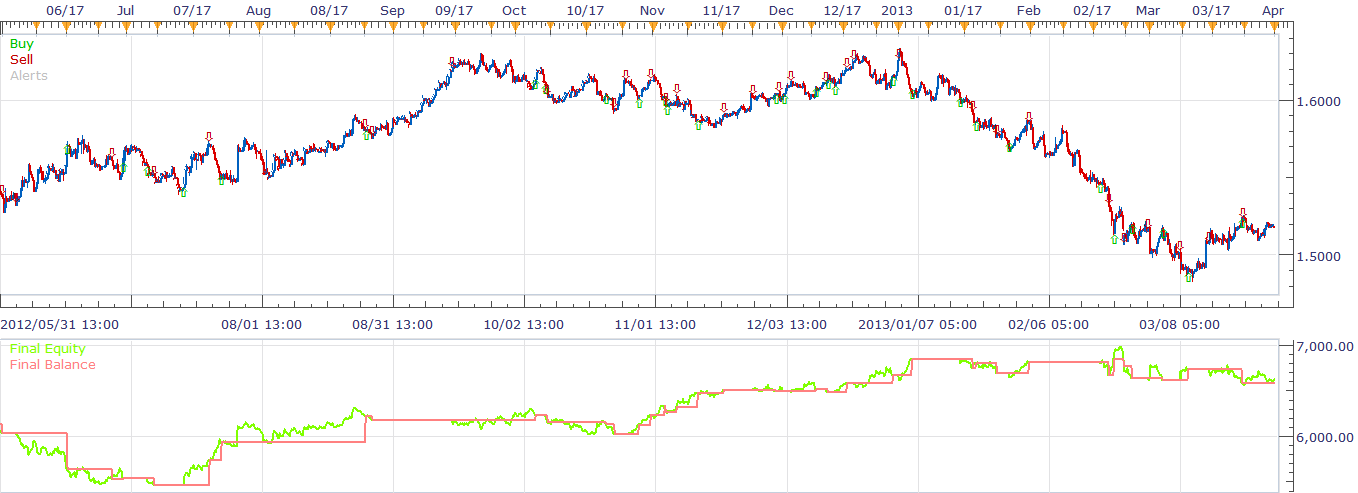Click the orange marker below the Sep label

click(x=393, y=26)
